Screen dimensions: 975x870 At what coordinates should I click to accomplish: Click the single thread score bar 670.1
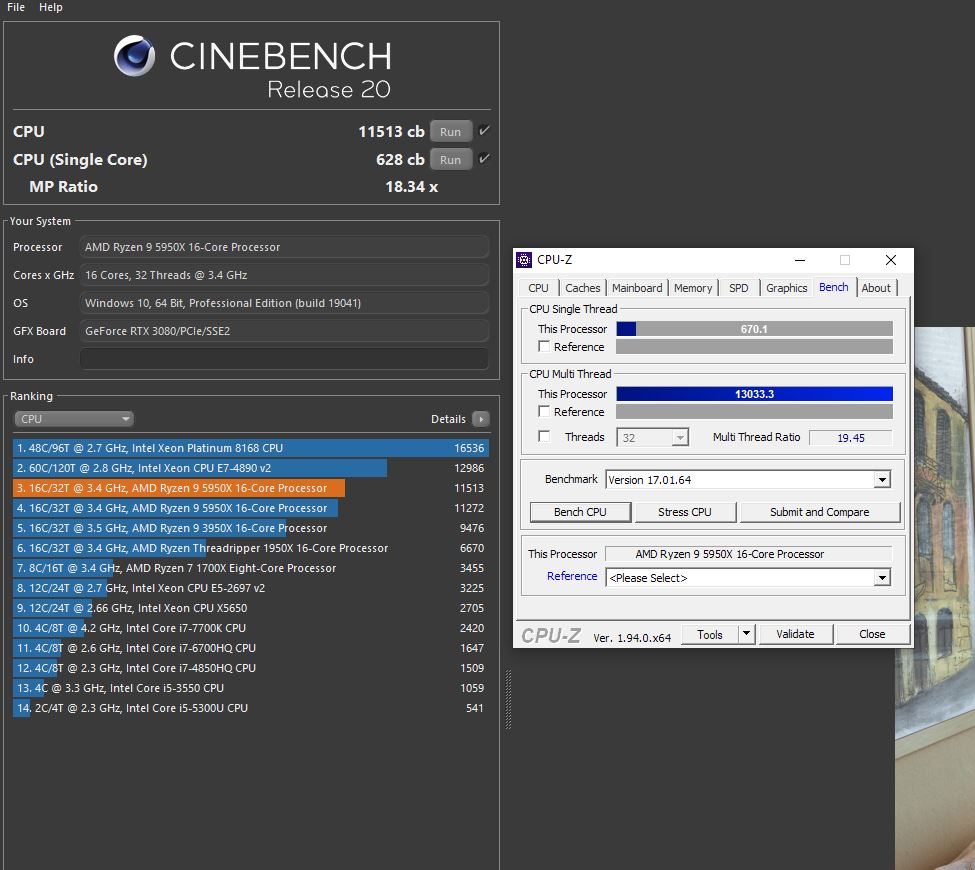click(754, 329)
